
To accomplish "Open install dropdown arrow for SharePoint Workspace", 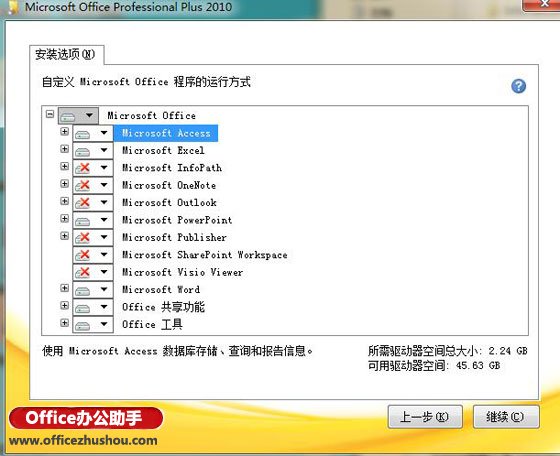I will pos(104,255).
